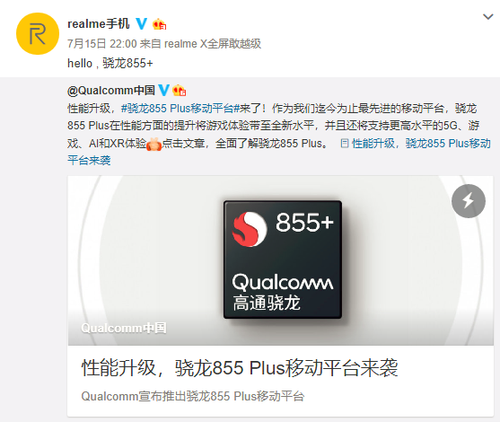
Task: Click Qualcomm中国's blue verified V badge
Action: coord(164,90)
